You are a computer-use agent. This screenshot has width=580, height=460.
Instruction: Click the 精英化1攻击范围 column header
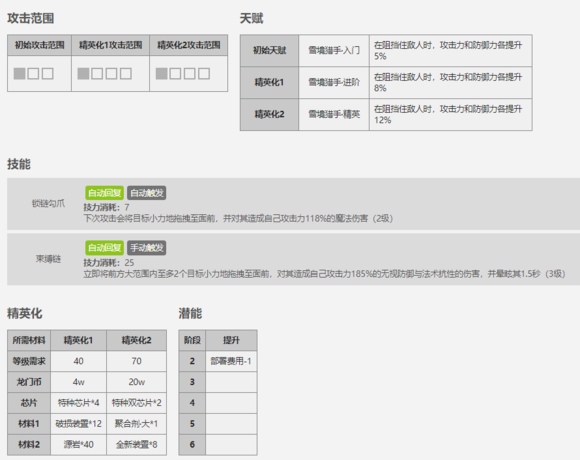(x=110, y=45)
